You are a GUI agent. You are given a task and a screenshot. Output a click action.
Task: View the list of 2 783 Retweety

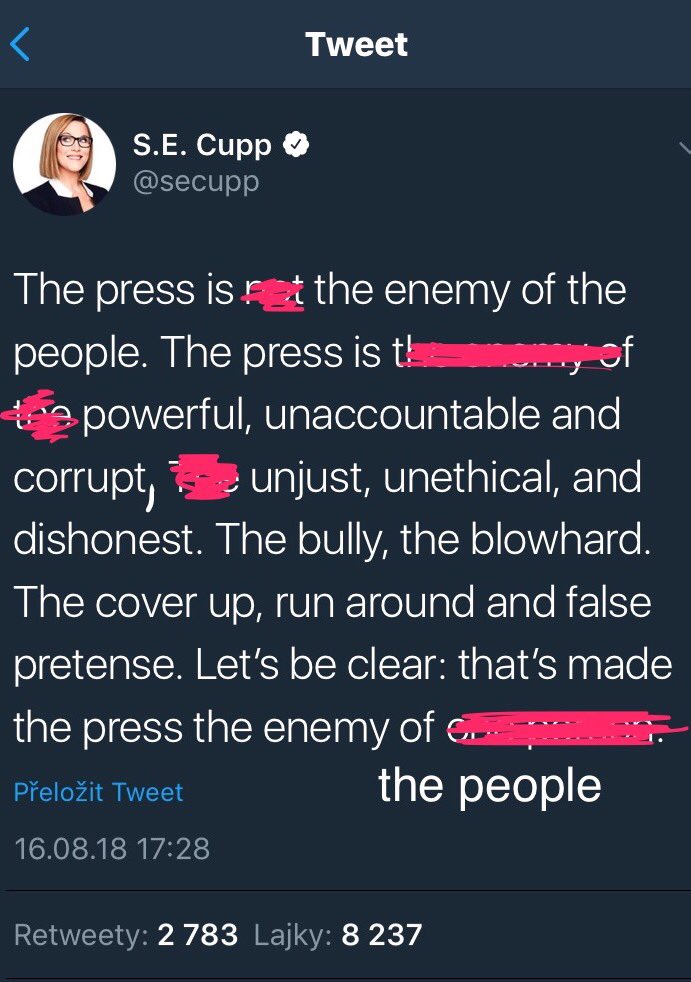coord(126,934)
